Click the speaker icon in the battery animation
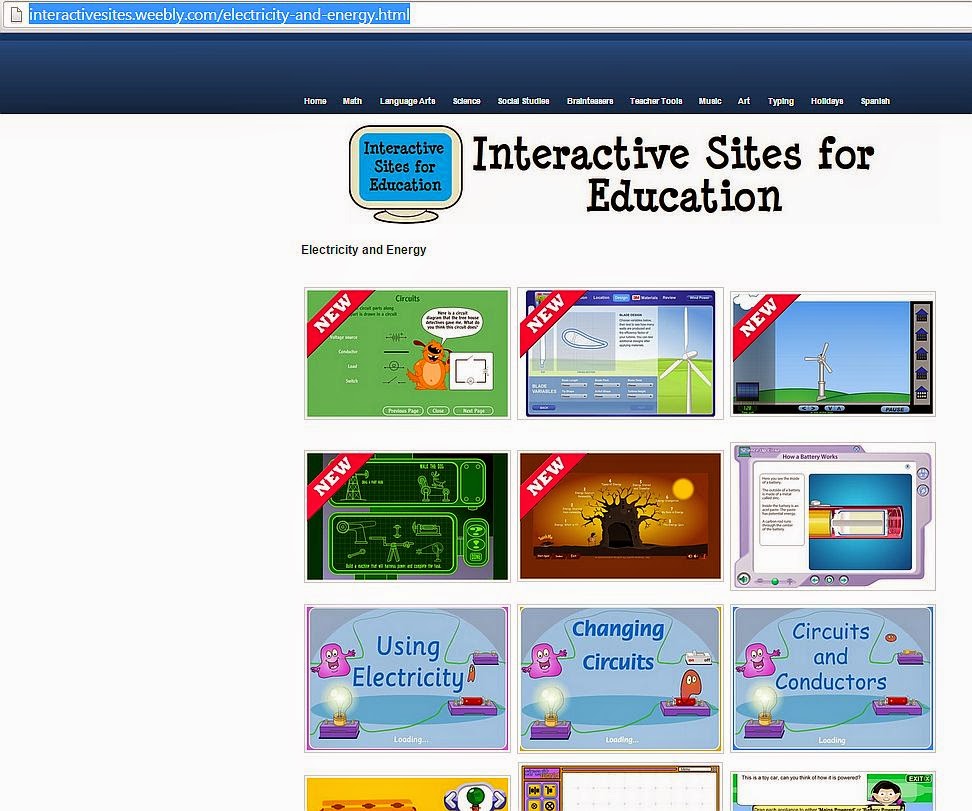 click(x=743, y=579)
